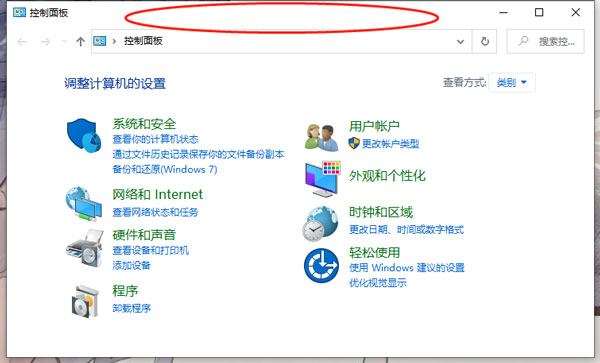Open 查看你的计算机状态 link
The width and height of the screenshot is (600, 363).
pyautogui.click(x=155, y=139)
